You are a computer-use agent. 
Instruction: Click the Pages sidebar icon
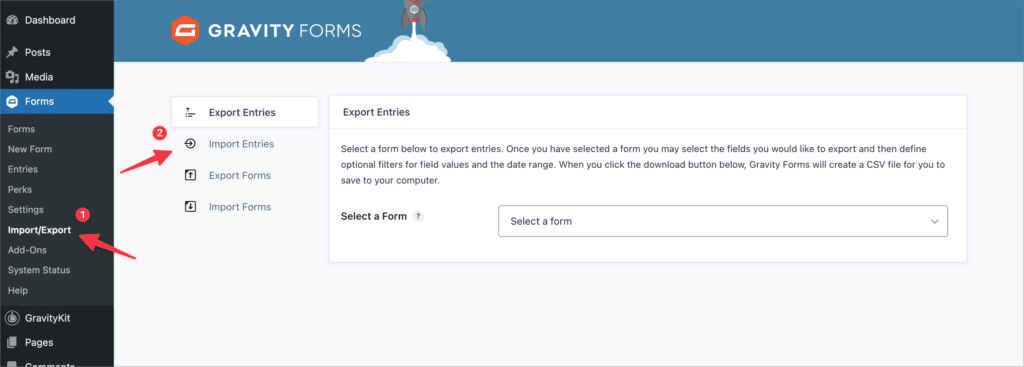tap(11, 342)
